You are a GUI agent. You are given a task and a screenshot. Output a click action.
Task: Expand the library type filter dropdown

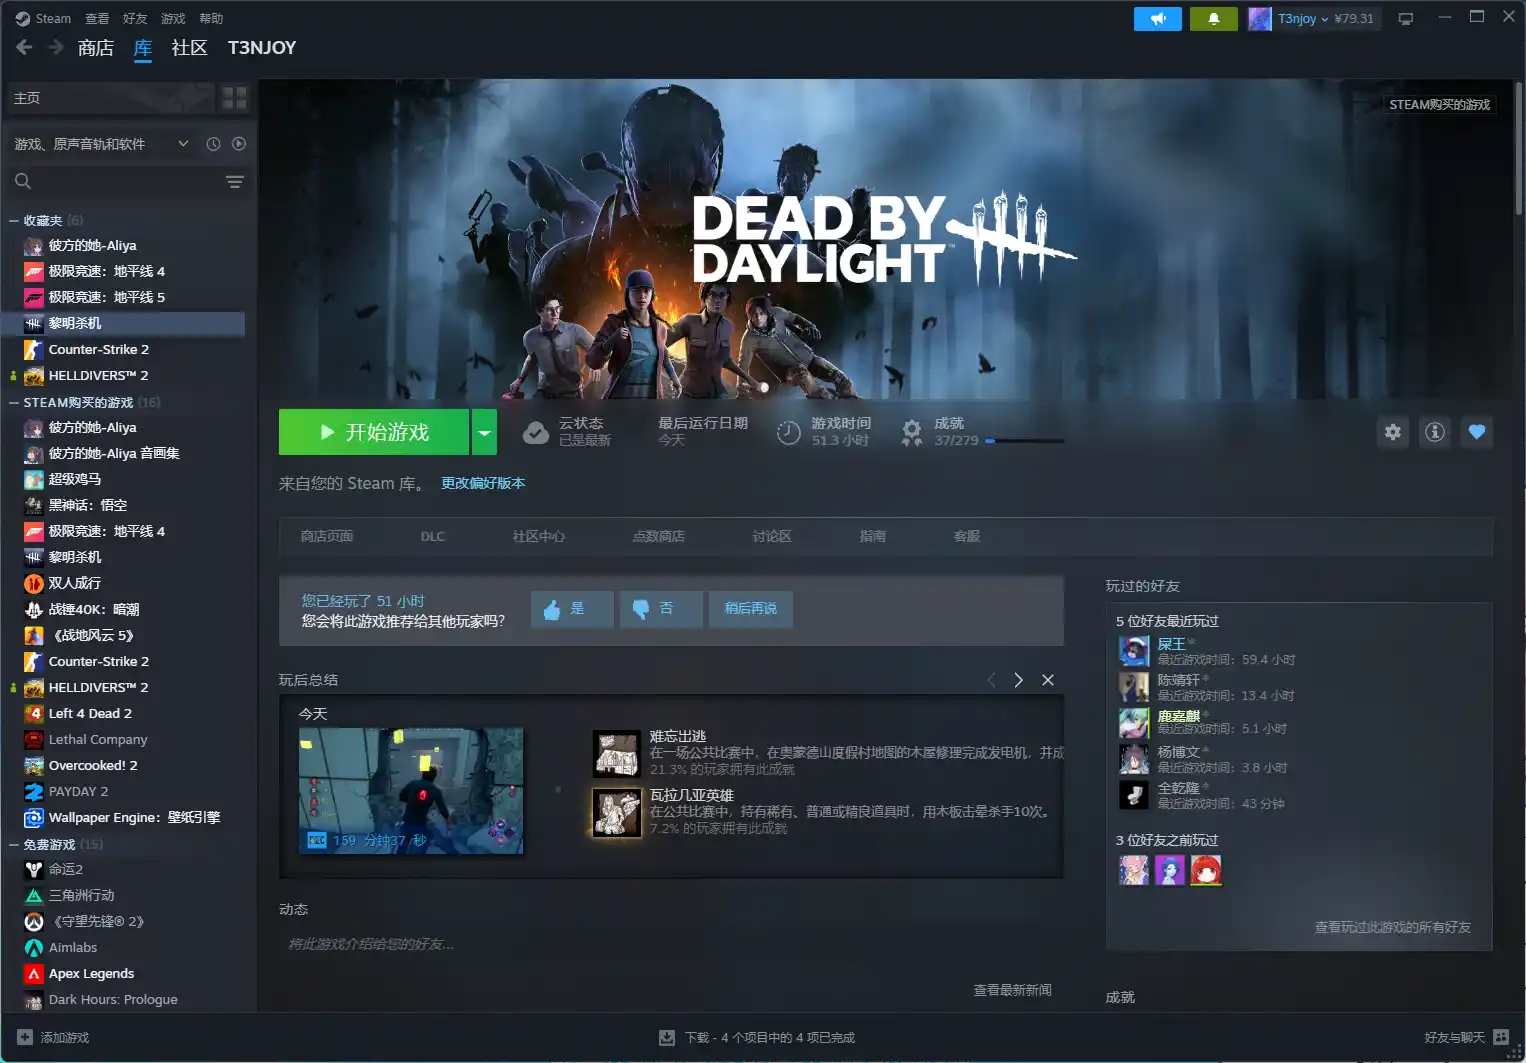(183, 144)
